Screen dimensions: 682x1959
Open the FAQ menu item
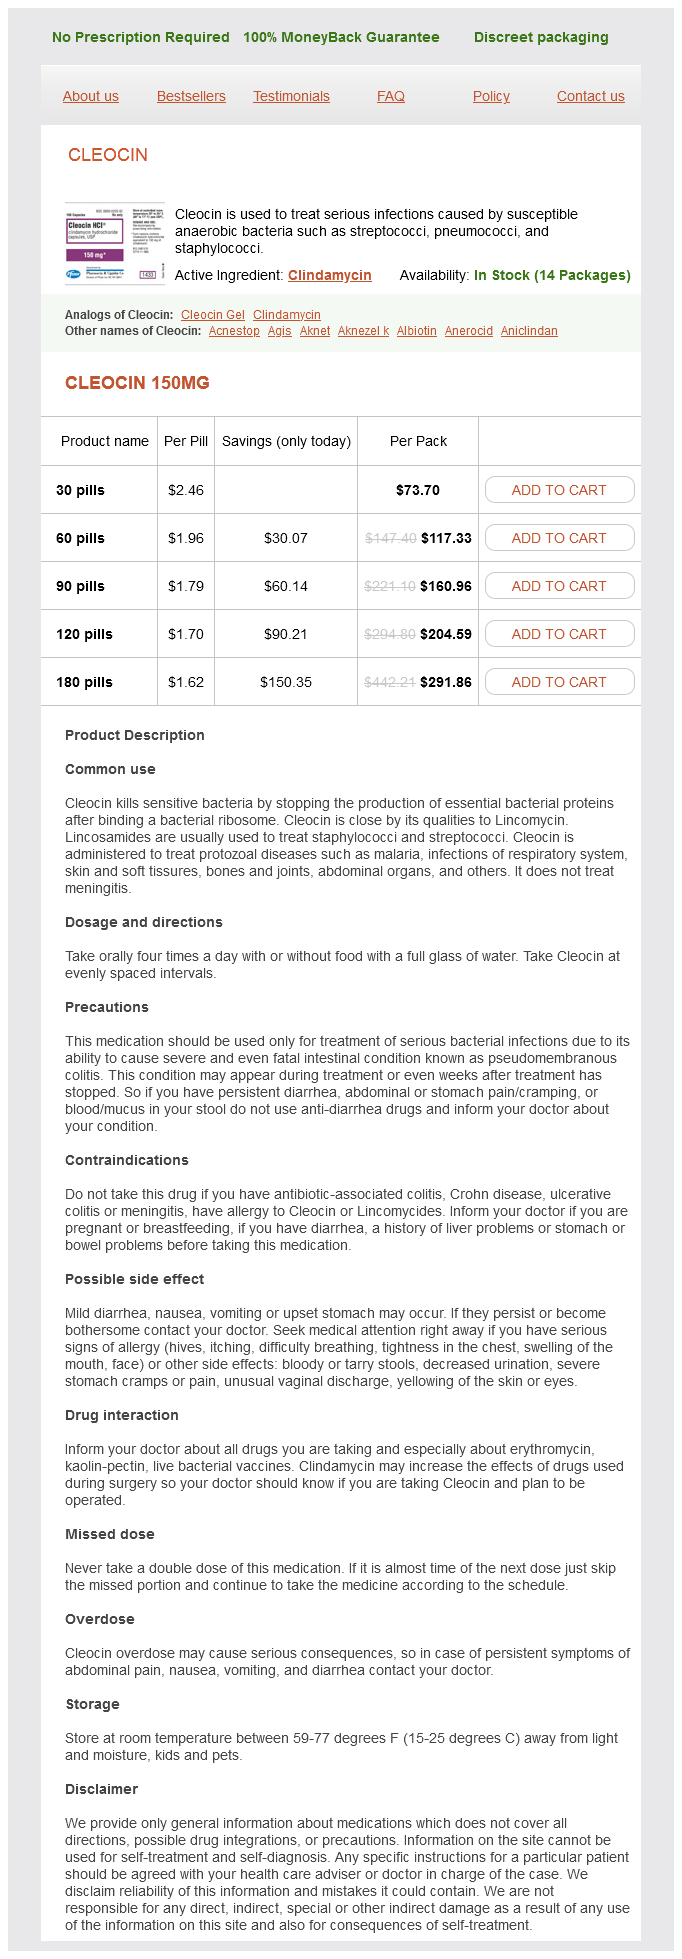391,96
